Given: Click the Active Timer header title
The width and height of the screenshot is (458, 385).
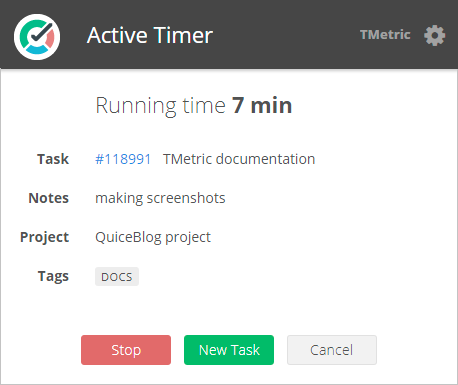Looking at the screenshot, I should point(150,35).
